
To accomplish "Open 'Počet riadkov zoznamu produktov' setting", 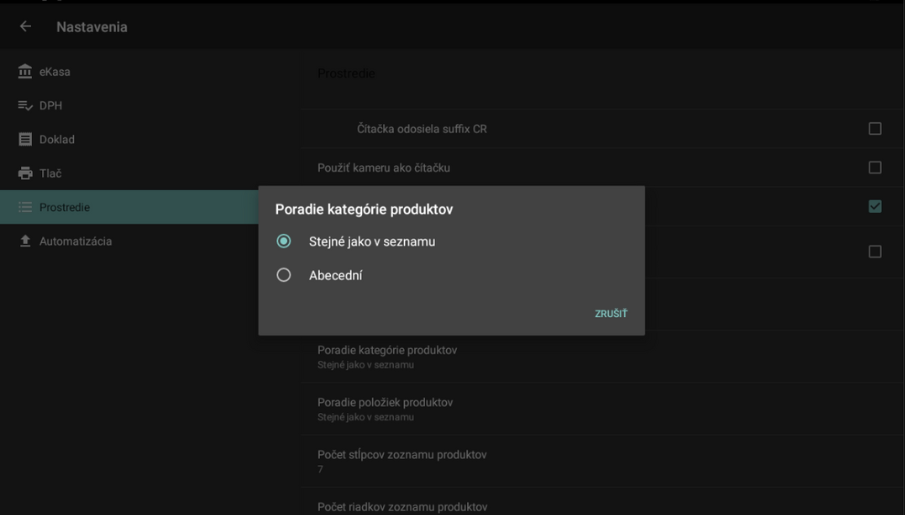I will pos(401,507).
